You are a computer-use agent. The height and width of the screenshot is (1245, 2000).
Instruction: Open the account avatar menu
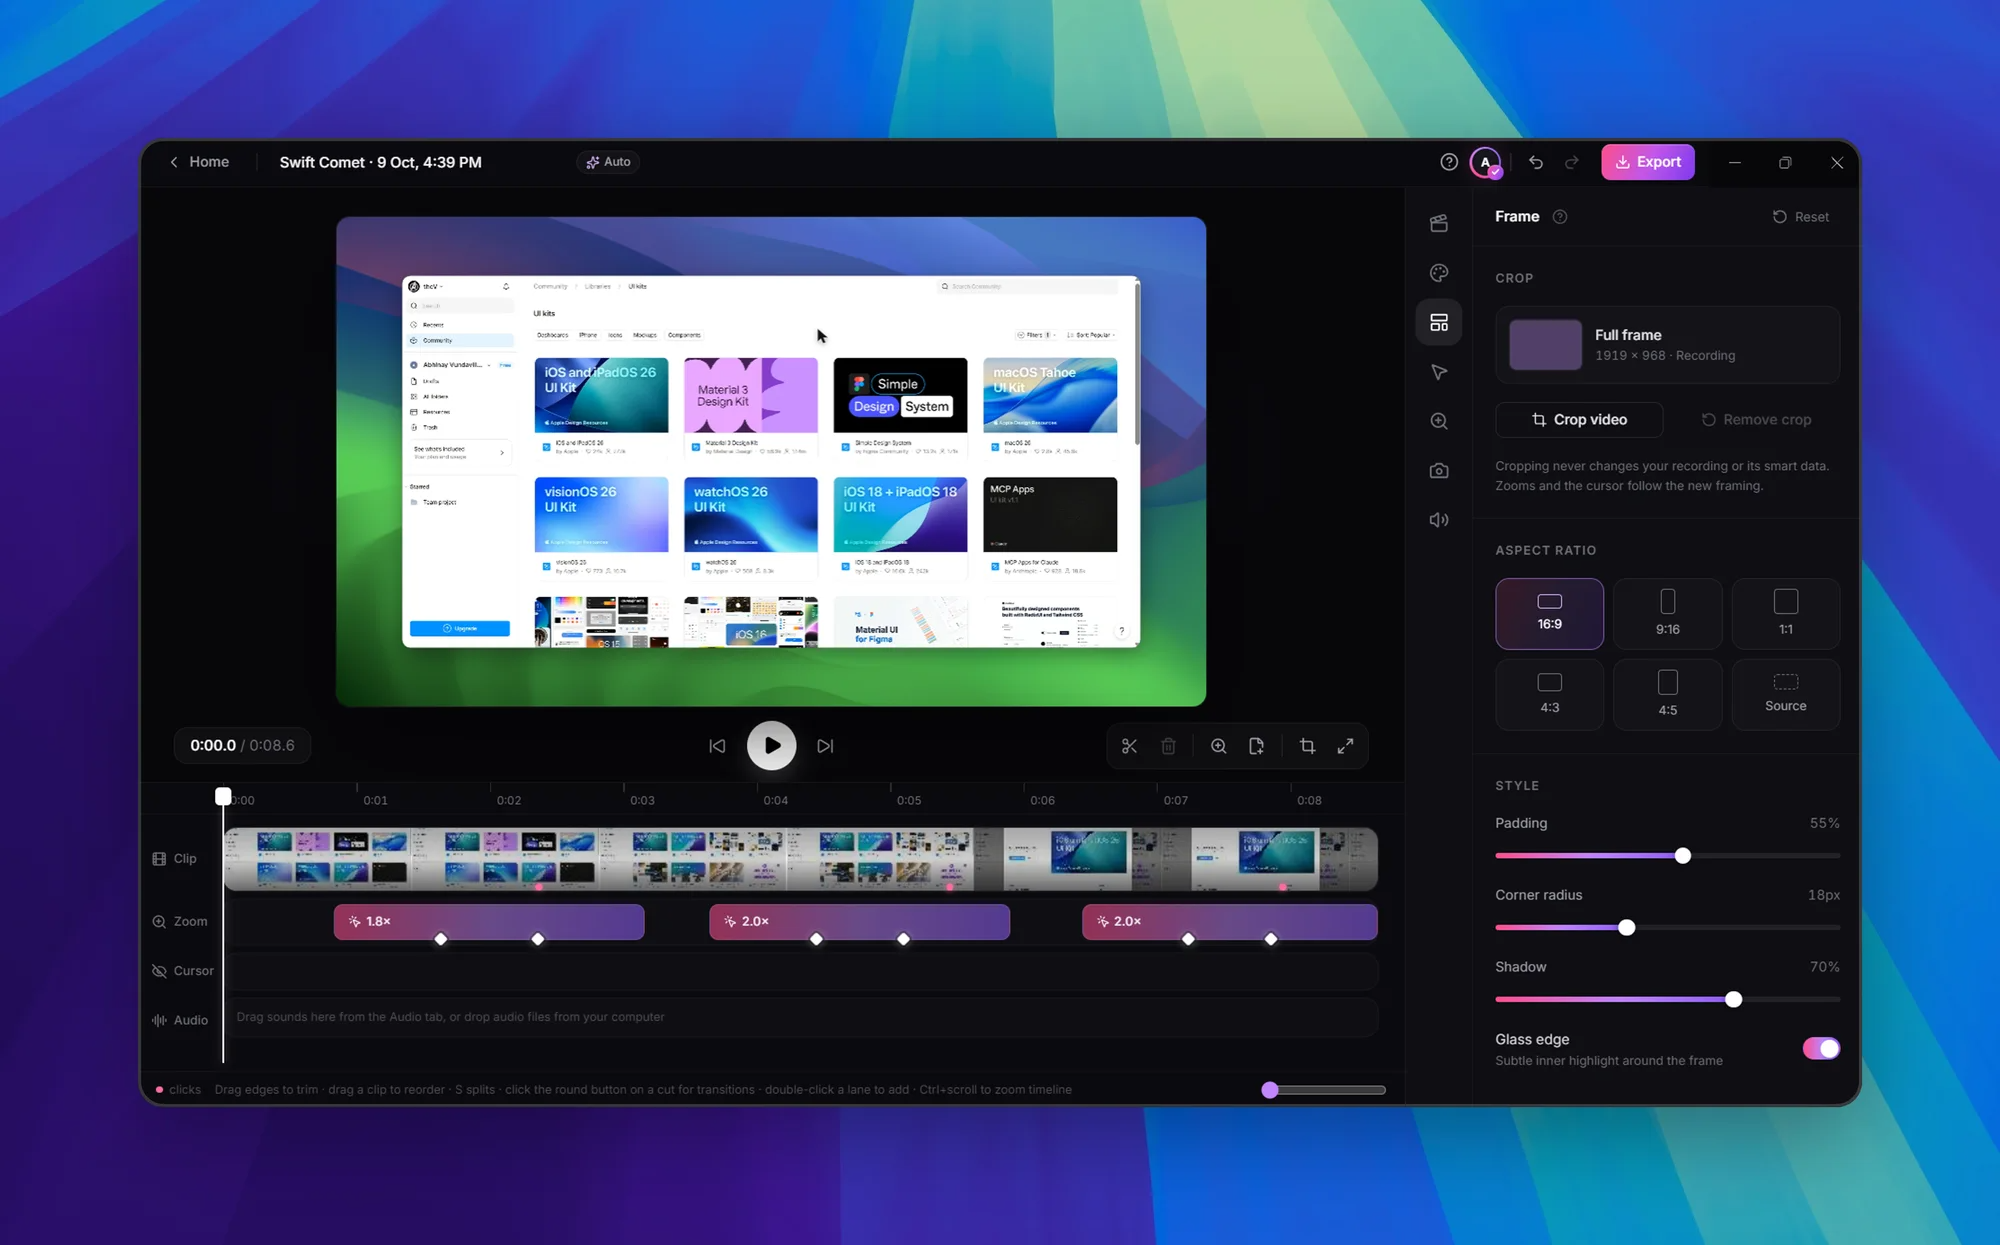pos(1486,162)
